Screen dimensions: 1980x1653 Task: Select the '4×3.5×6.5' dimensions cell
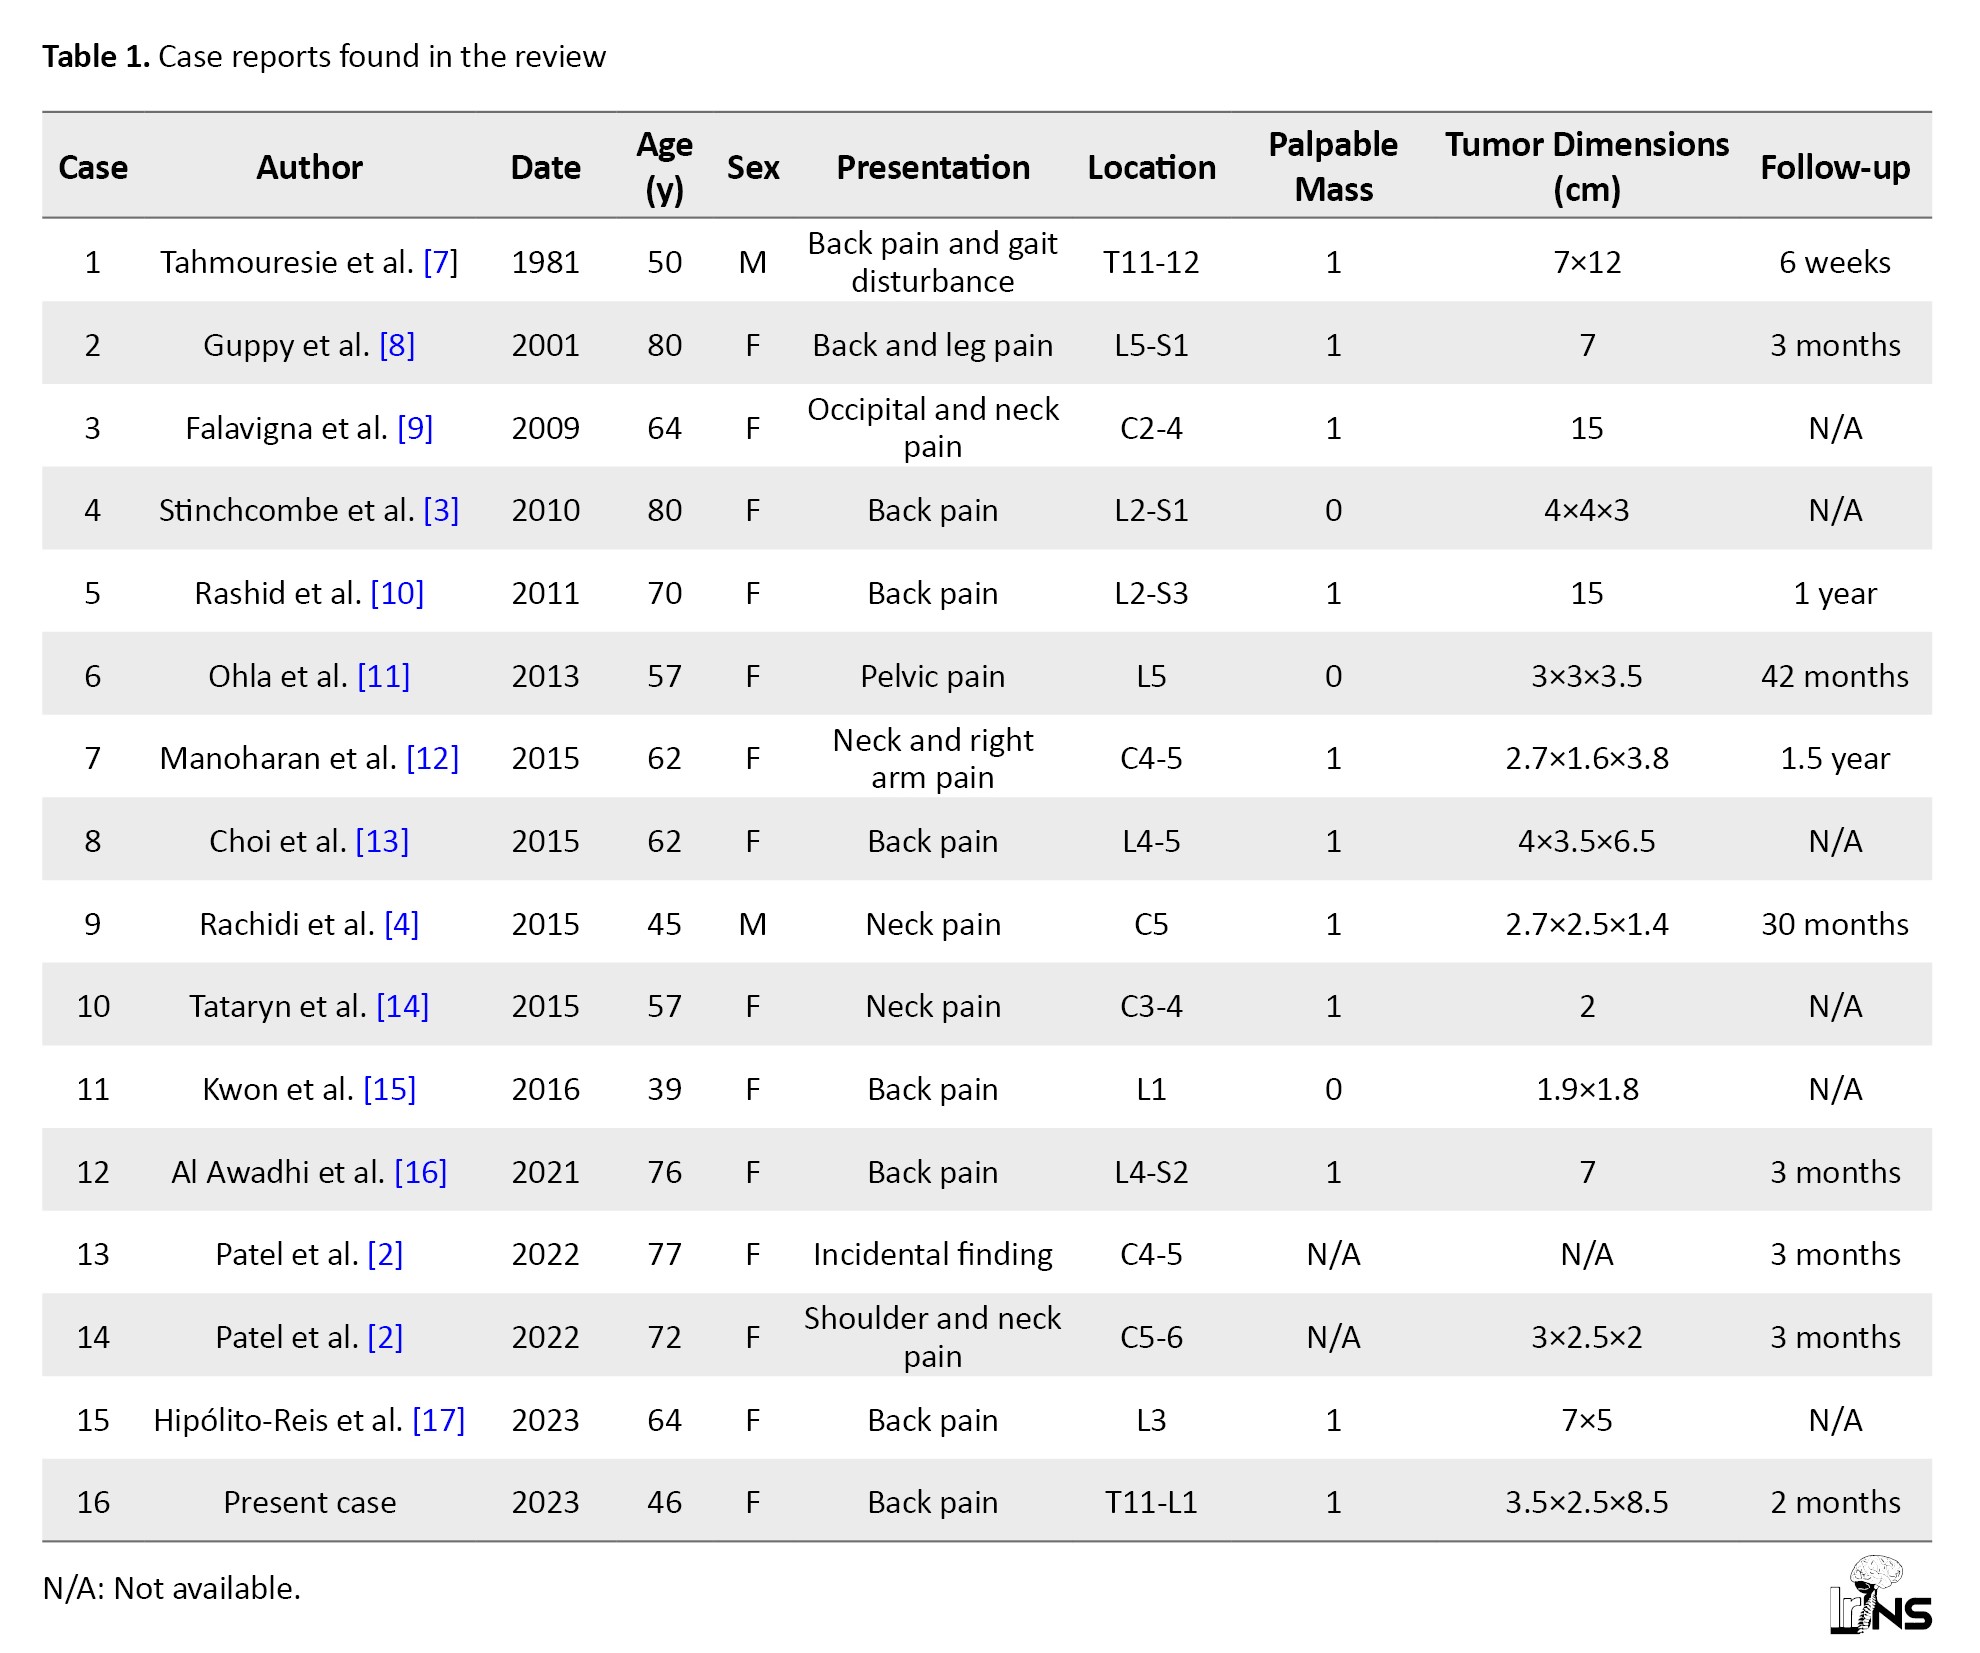(x=1587, y=841)
